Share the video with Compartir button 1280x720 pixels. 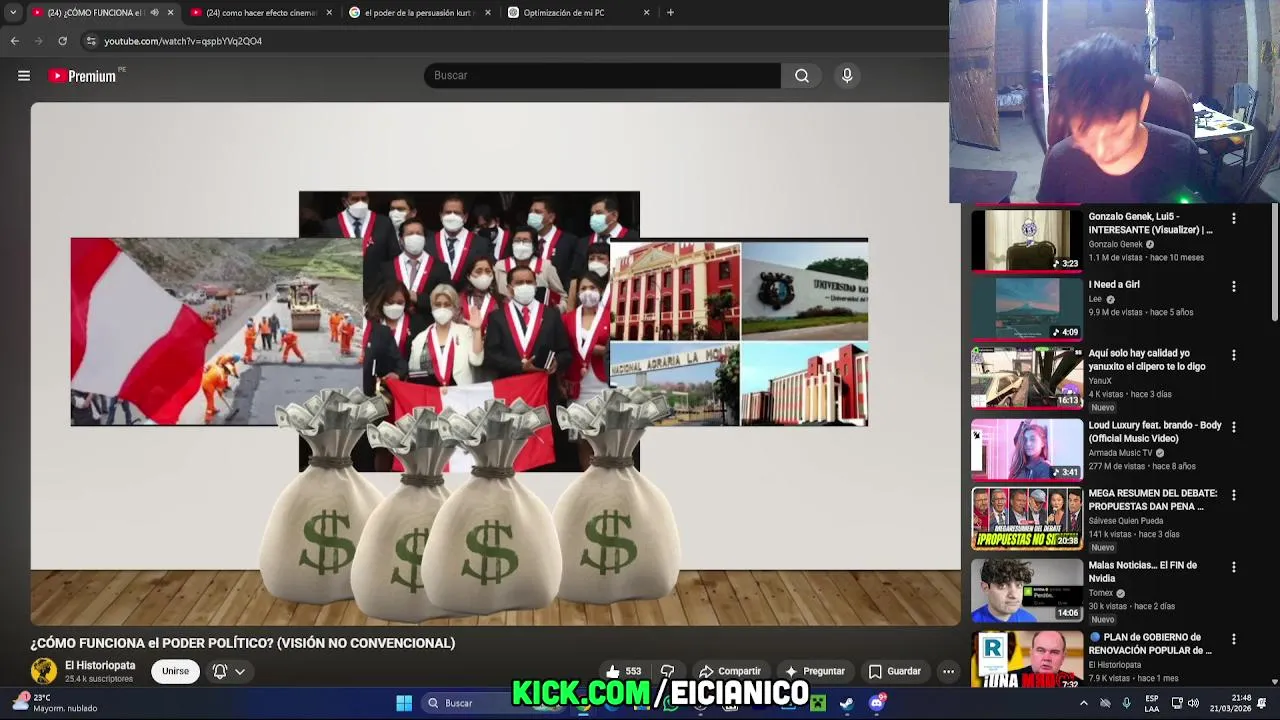click(x=730, y=671)
